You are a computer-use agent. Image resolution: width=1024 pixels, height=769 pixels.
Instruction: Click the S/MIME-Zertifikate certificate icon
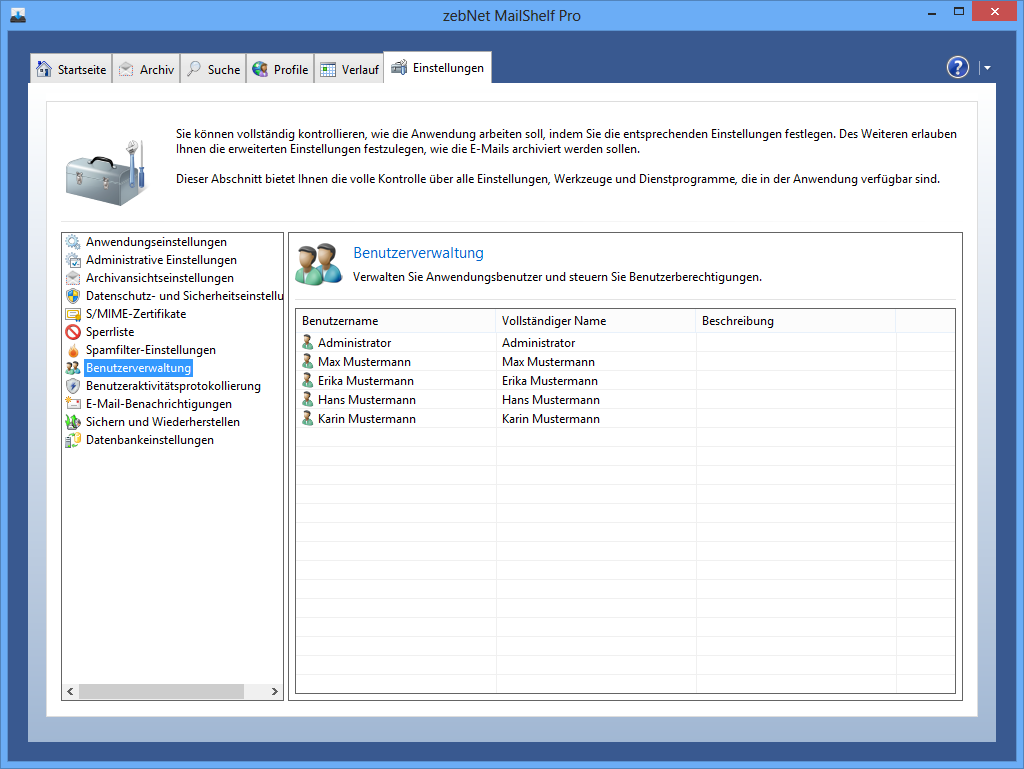[x=73, y=314]
